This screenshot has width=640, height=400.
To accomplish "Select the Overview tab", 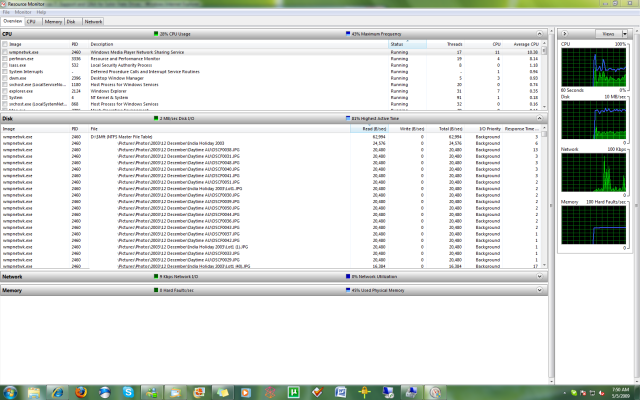I will (12, 21).
